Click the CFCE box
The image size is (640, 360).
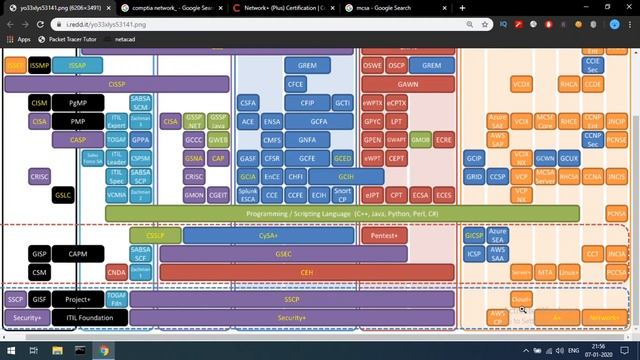296,84
